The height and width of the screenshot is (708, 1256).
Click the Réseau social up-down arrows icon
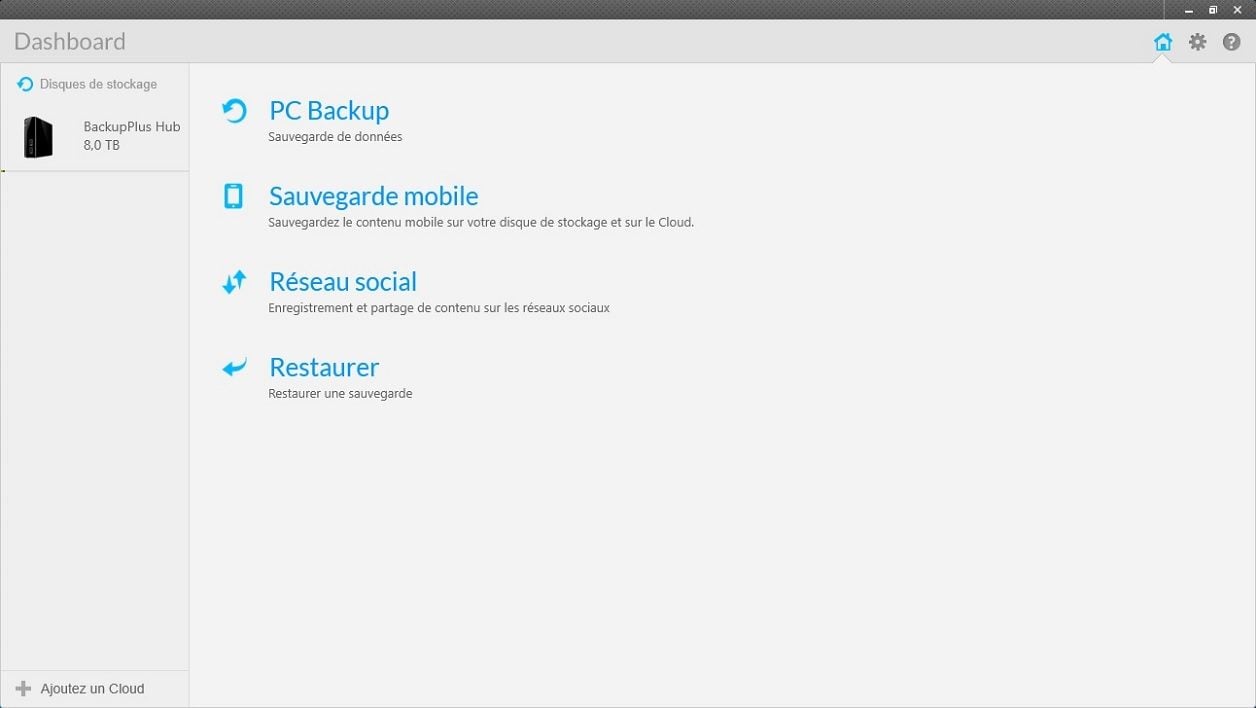(x=234, y=282)
